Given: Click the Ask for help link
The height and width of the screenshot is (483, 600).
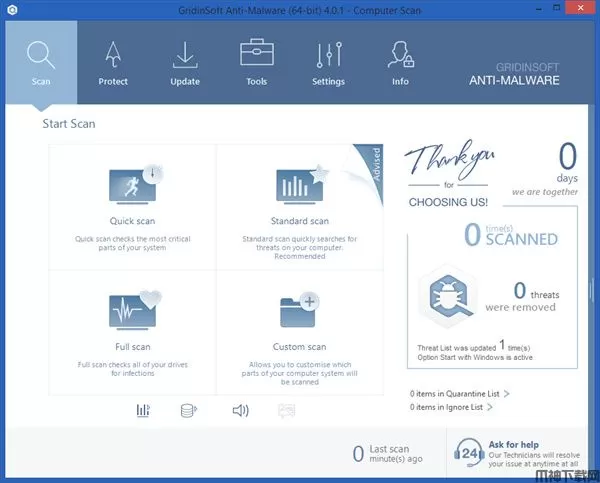Looking at the screenshot, I should (514, 445).
